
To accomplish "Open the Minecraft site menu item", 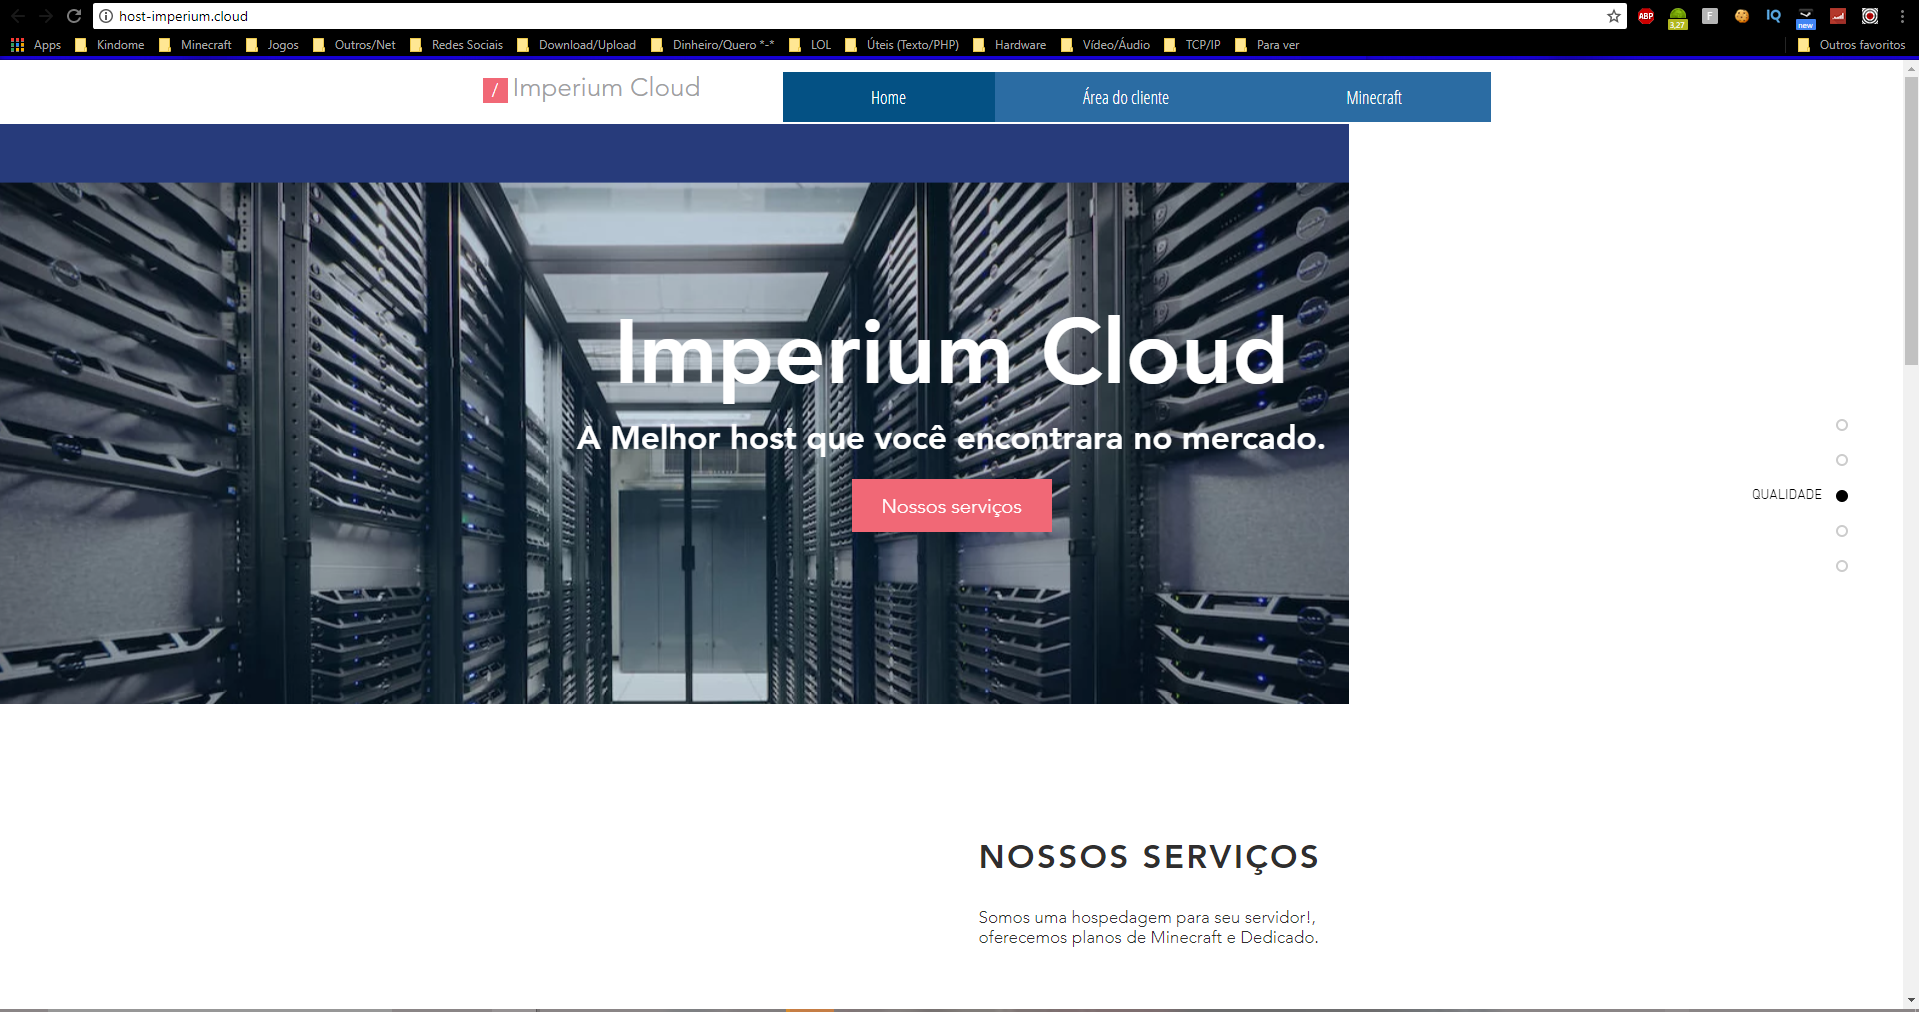I will [x=1374, y=97].
